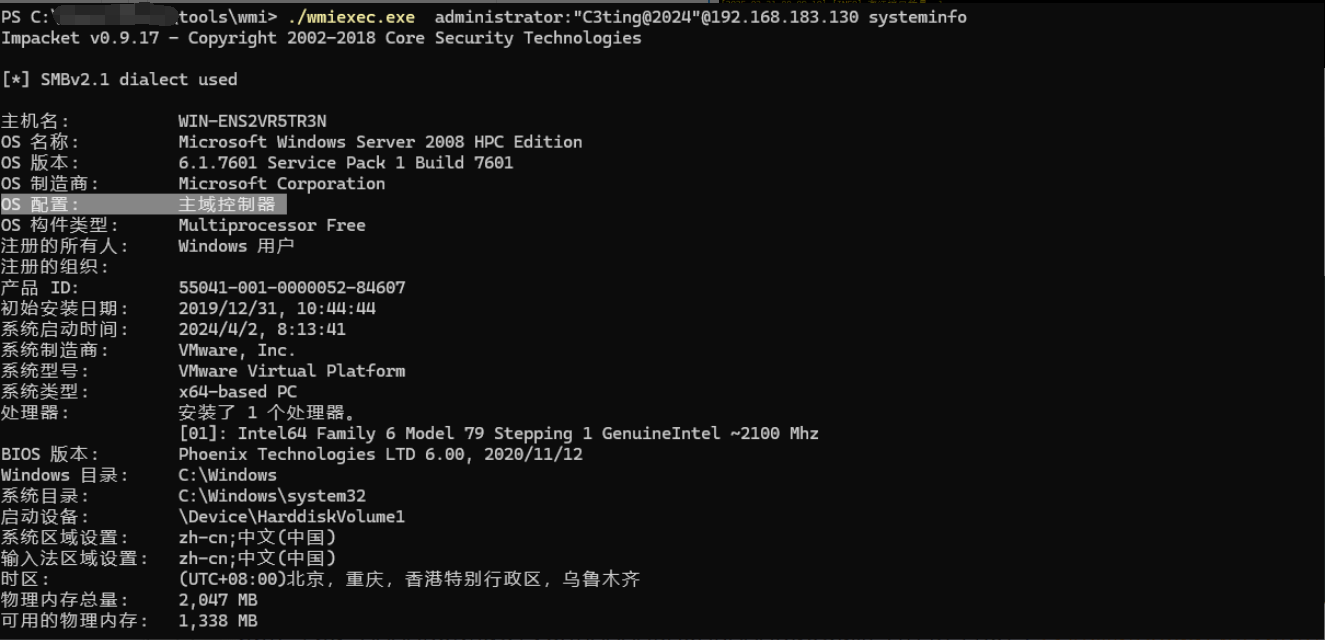Click the Microsoft Corporation manufacturer value
The width and height of the screenshot is (1325, 640).
click(281, 184)
